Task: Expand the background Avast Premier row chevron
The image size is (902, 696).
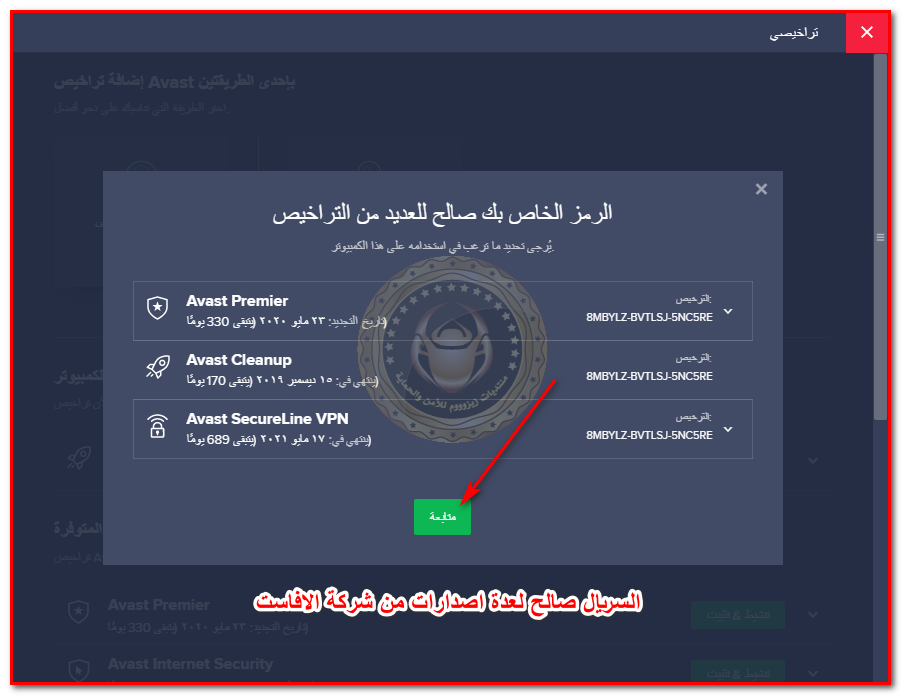Action: click(813, 614)
